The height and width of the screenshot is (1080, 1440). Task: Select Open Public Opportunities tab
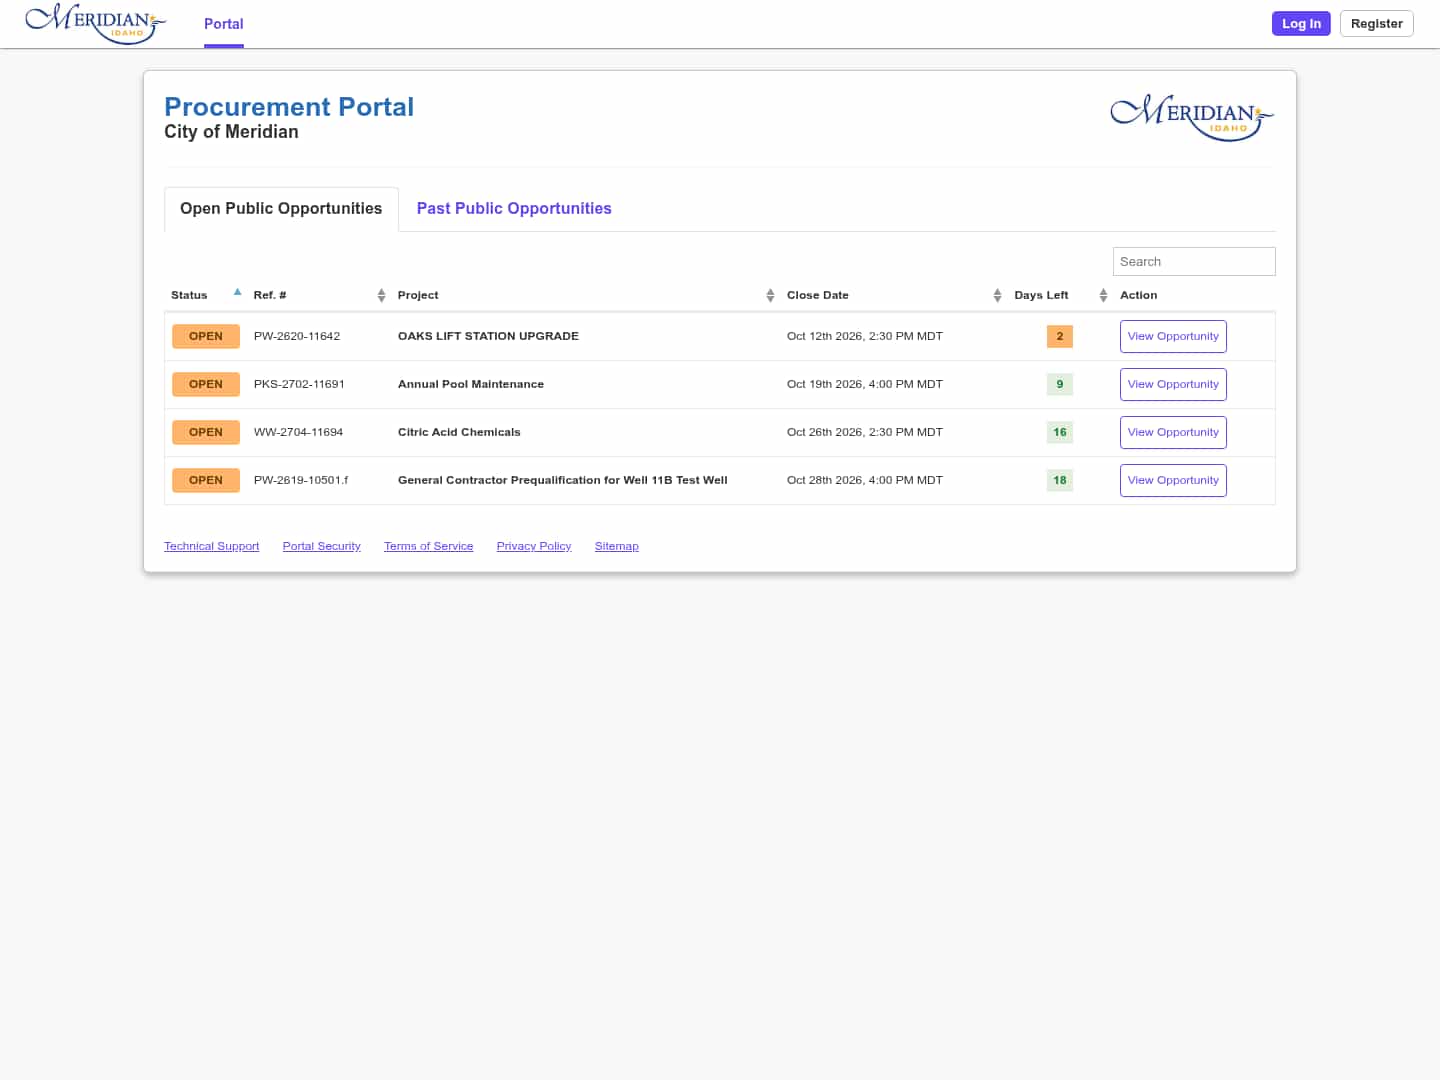281,209
